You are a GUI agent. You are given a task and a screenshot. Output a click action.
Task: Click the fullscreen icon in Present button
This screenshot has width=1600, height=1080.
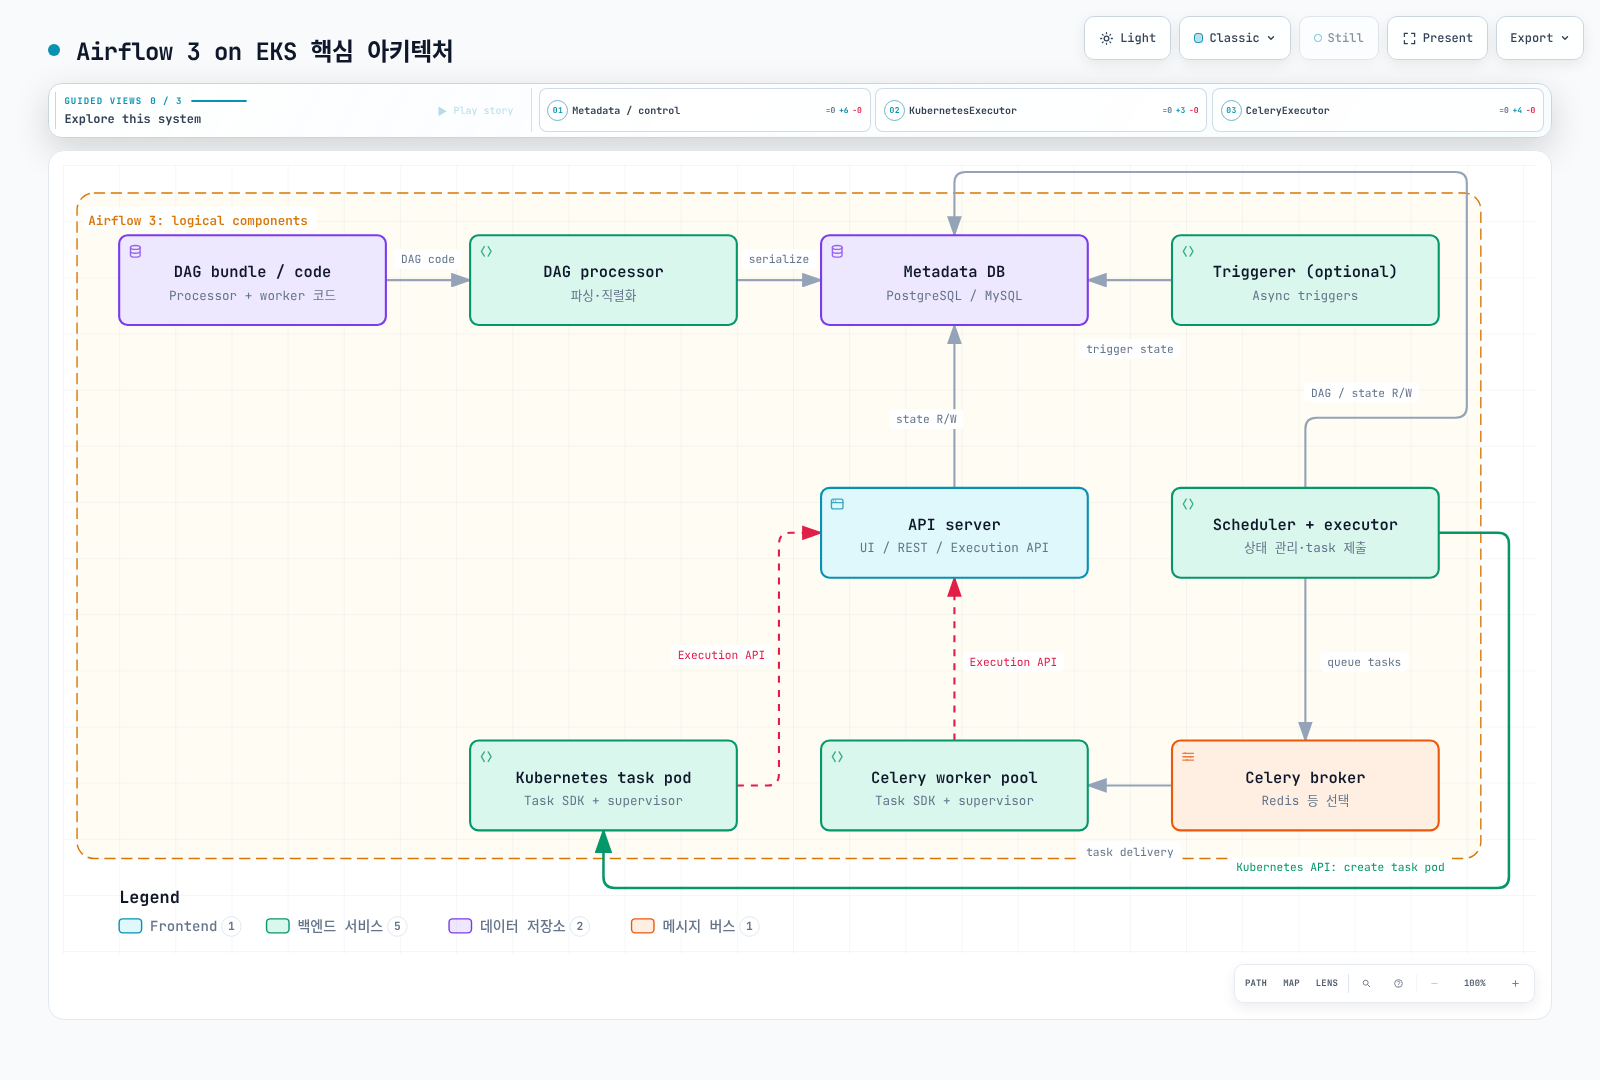tap(1409, 38)
